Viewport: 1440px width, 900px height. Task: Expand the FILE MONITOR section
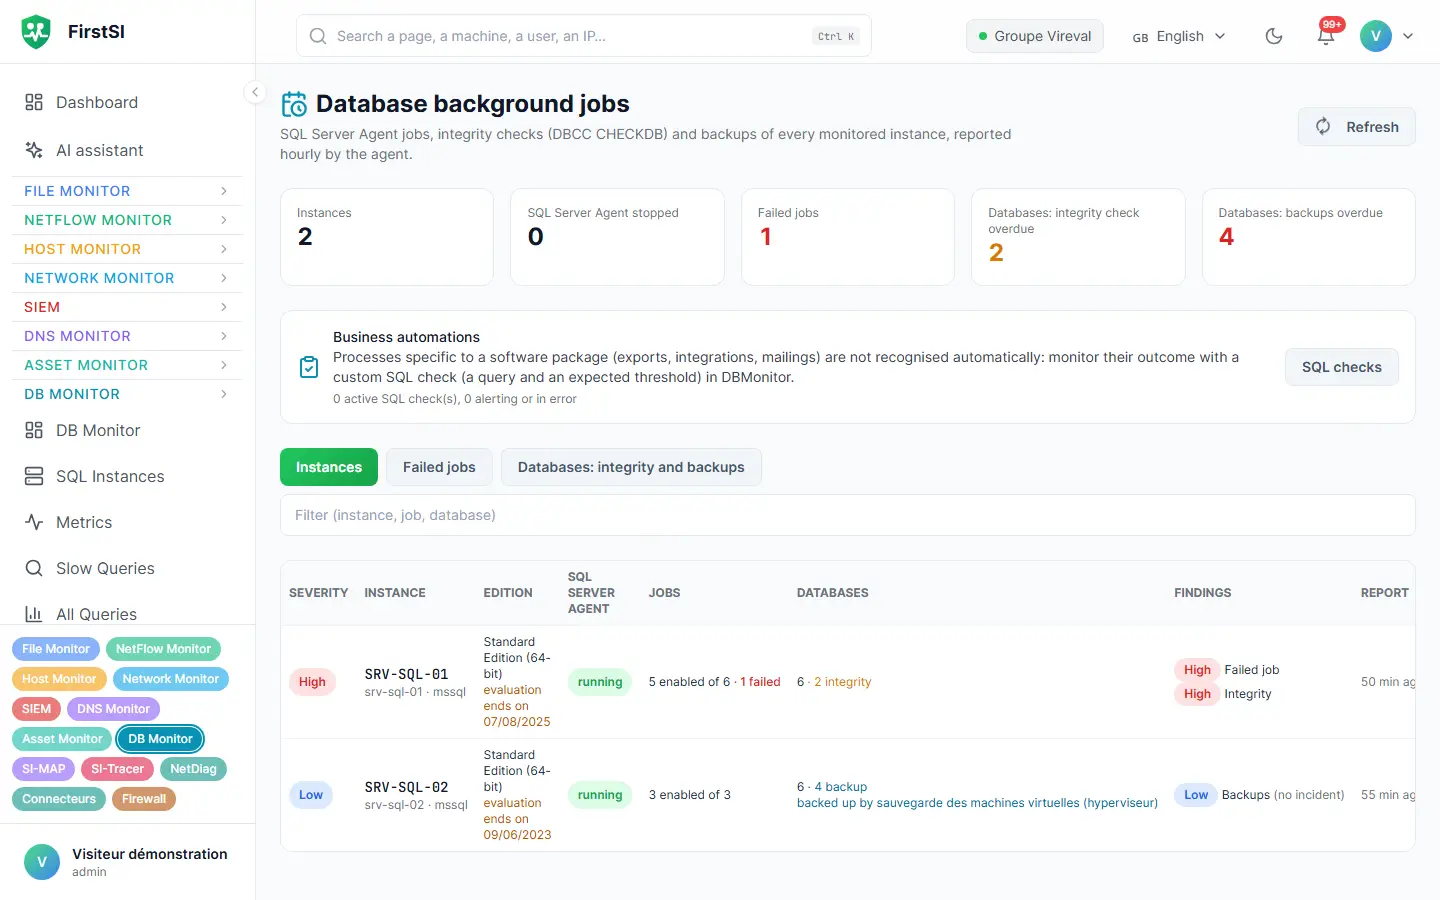point(127,191)
